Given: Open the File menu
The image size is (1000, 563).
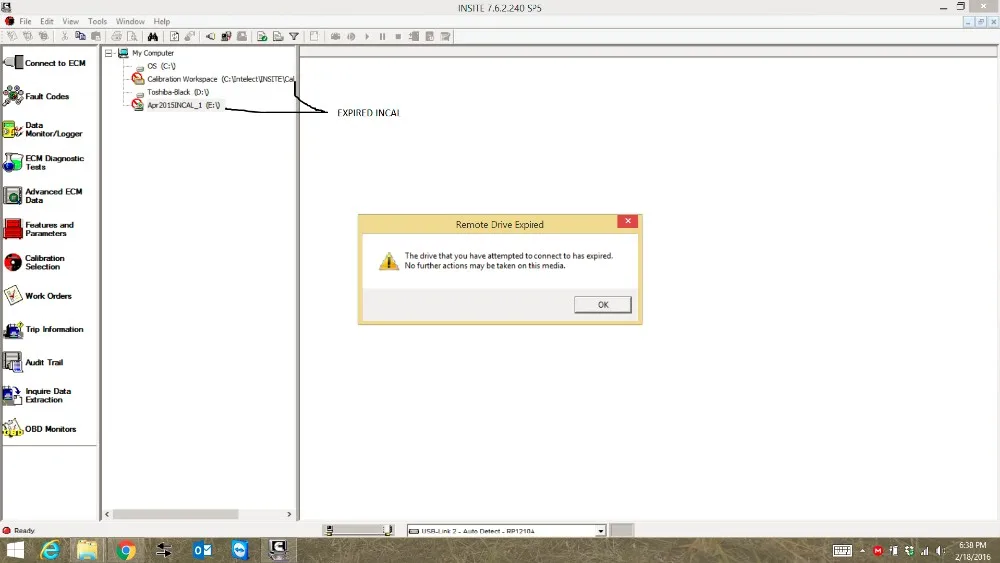Looking at the screenshot, I should click(x=26, y=21).
